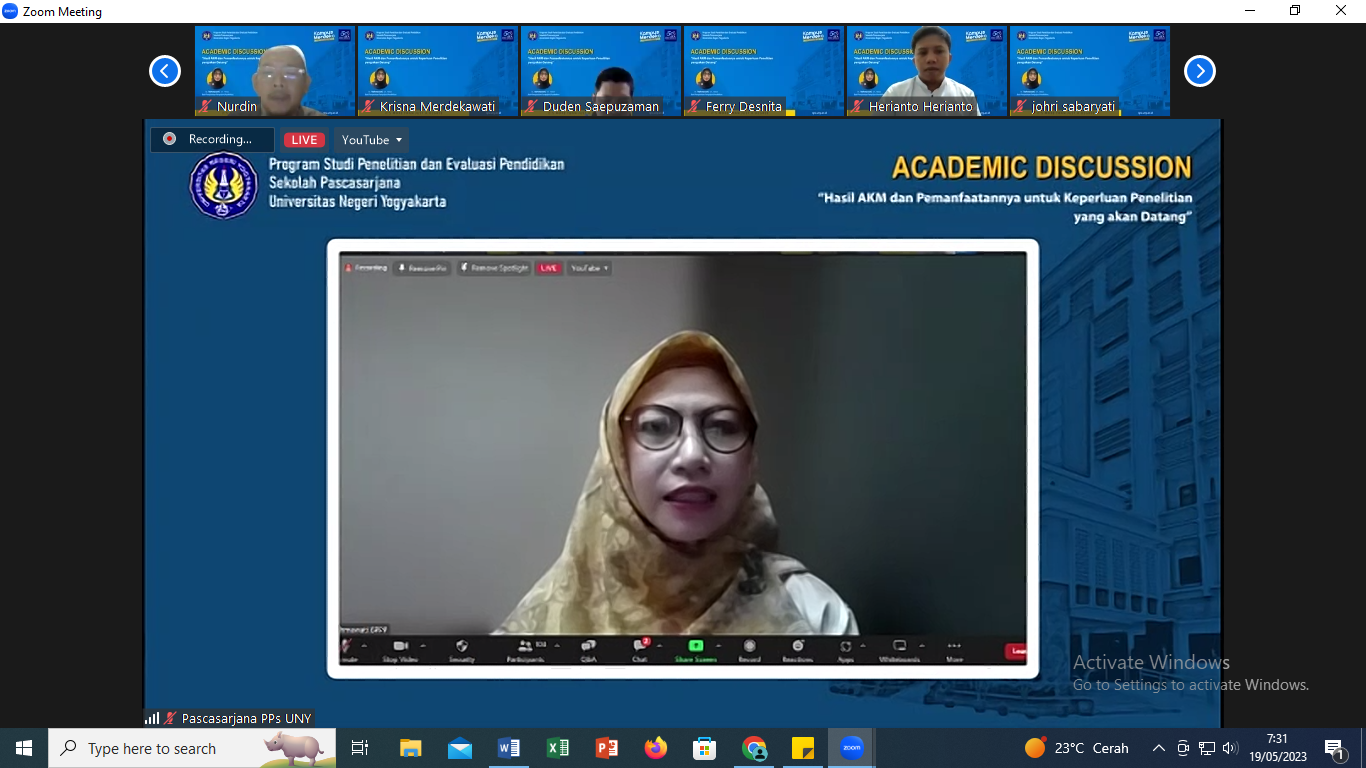Toggle Stop Video camera in shared toolbar
Viewport: 1366px width, 768px height.
pyautogui.click(x=401, y=649)
